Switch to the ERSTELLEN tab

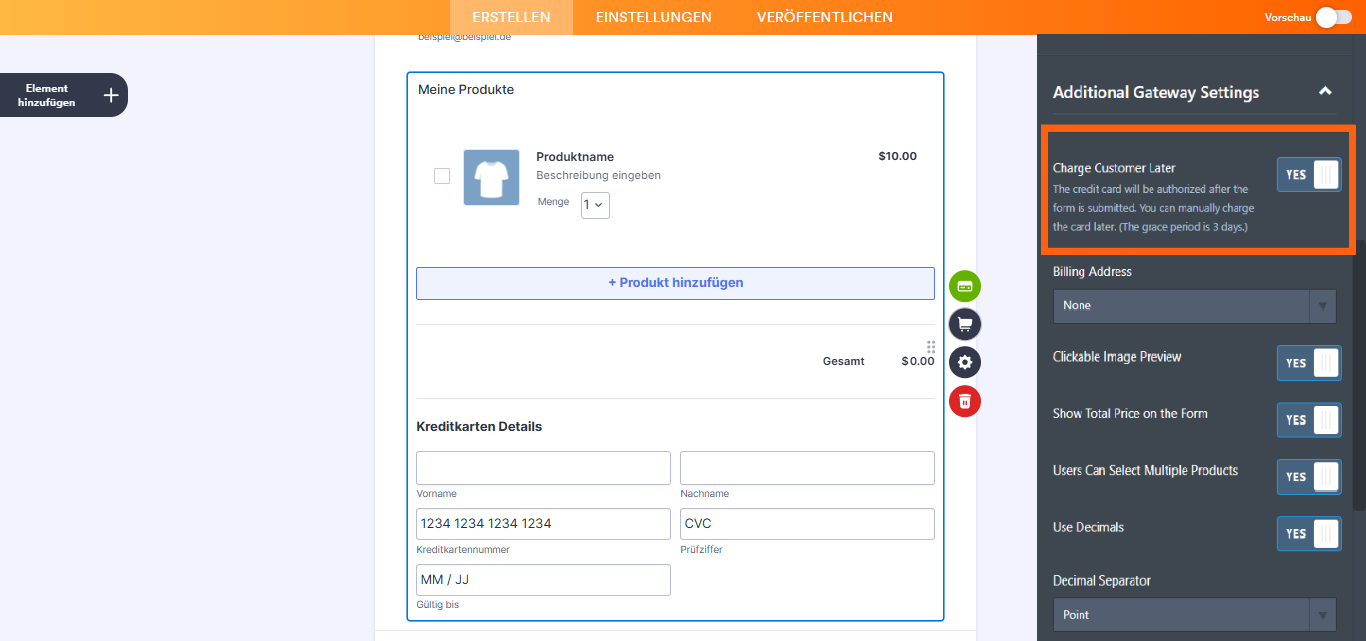pos(511,17)
